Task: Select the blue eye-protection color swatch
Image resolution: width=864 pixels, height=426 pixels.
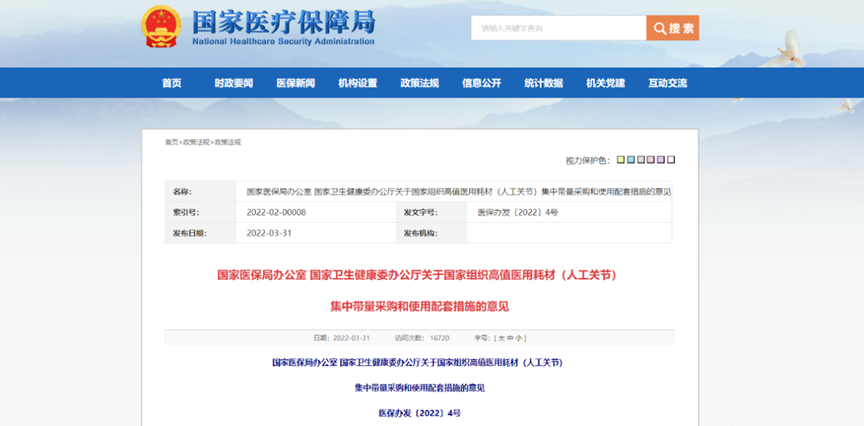Action: pyautogui.click(x=630, y=160)
